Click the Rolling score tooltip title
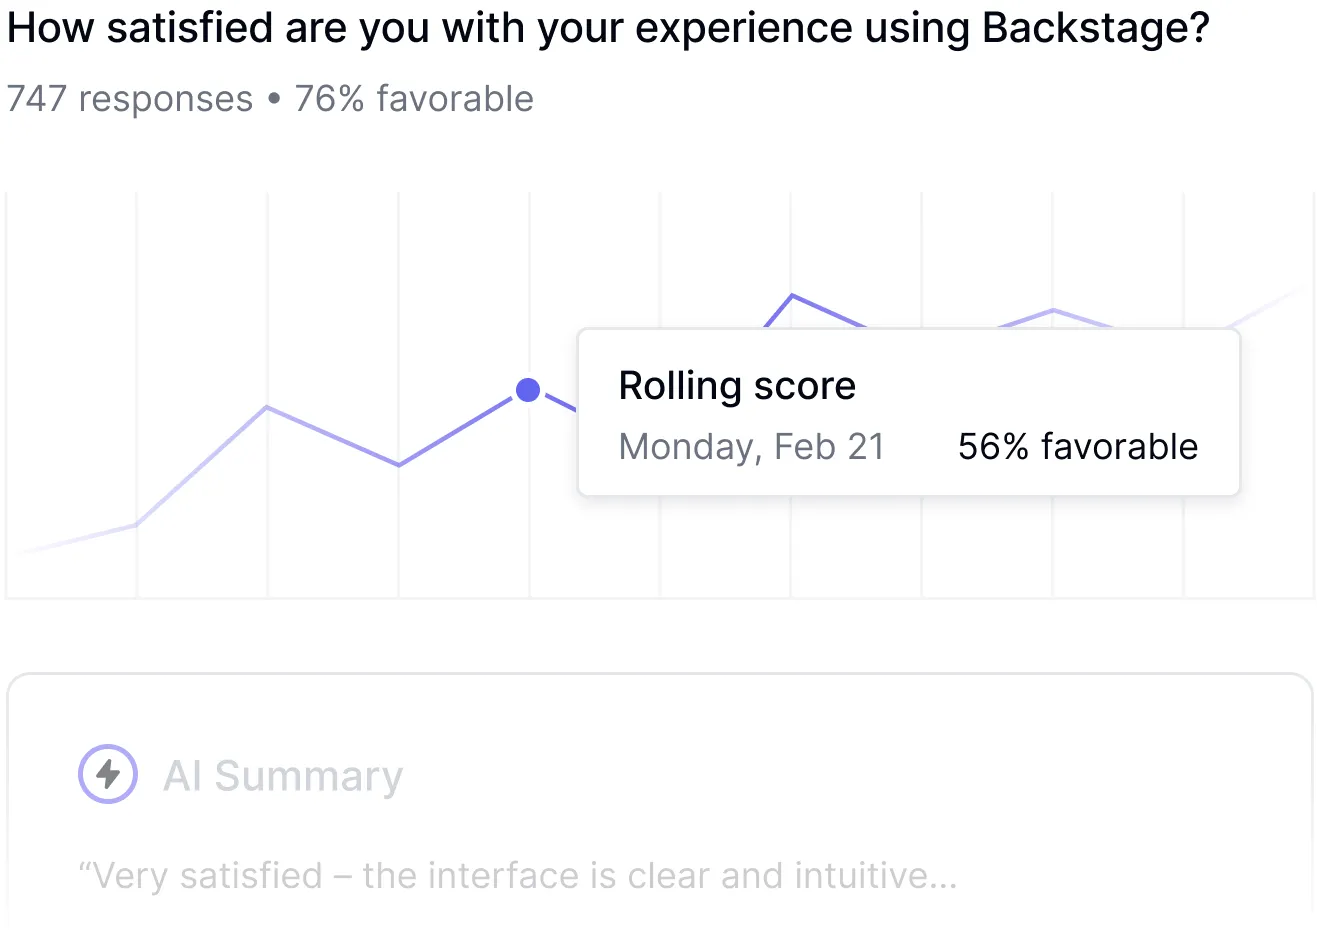1317x948 pixels. 737,386
